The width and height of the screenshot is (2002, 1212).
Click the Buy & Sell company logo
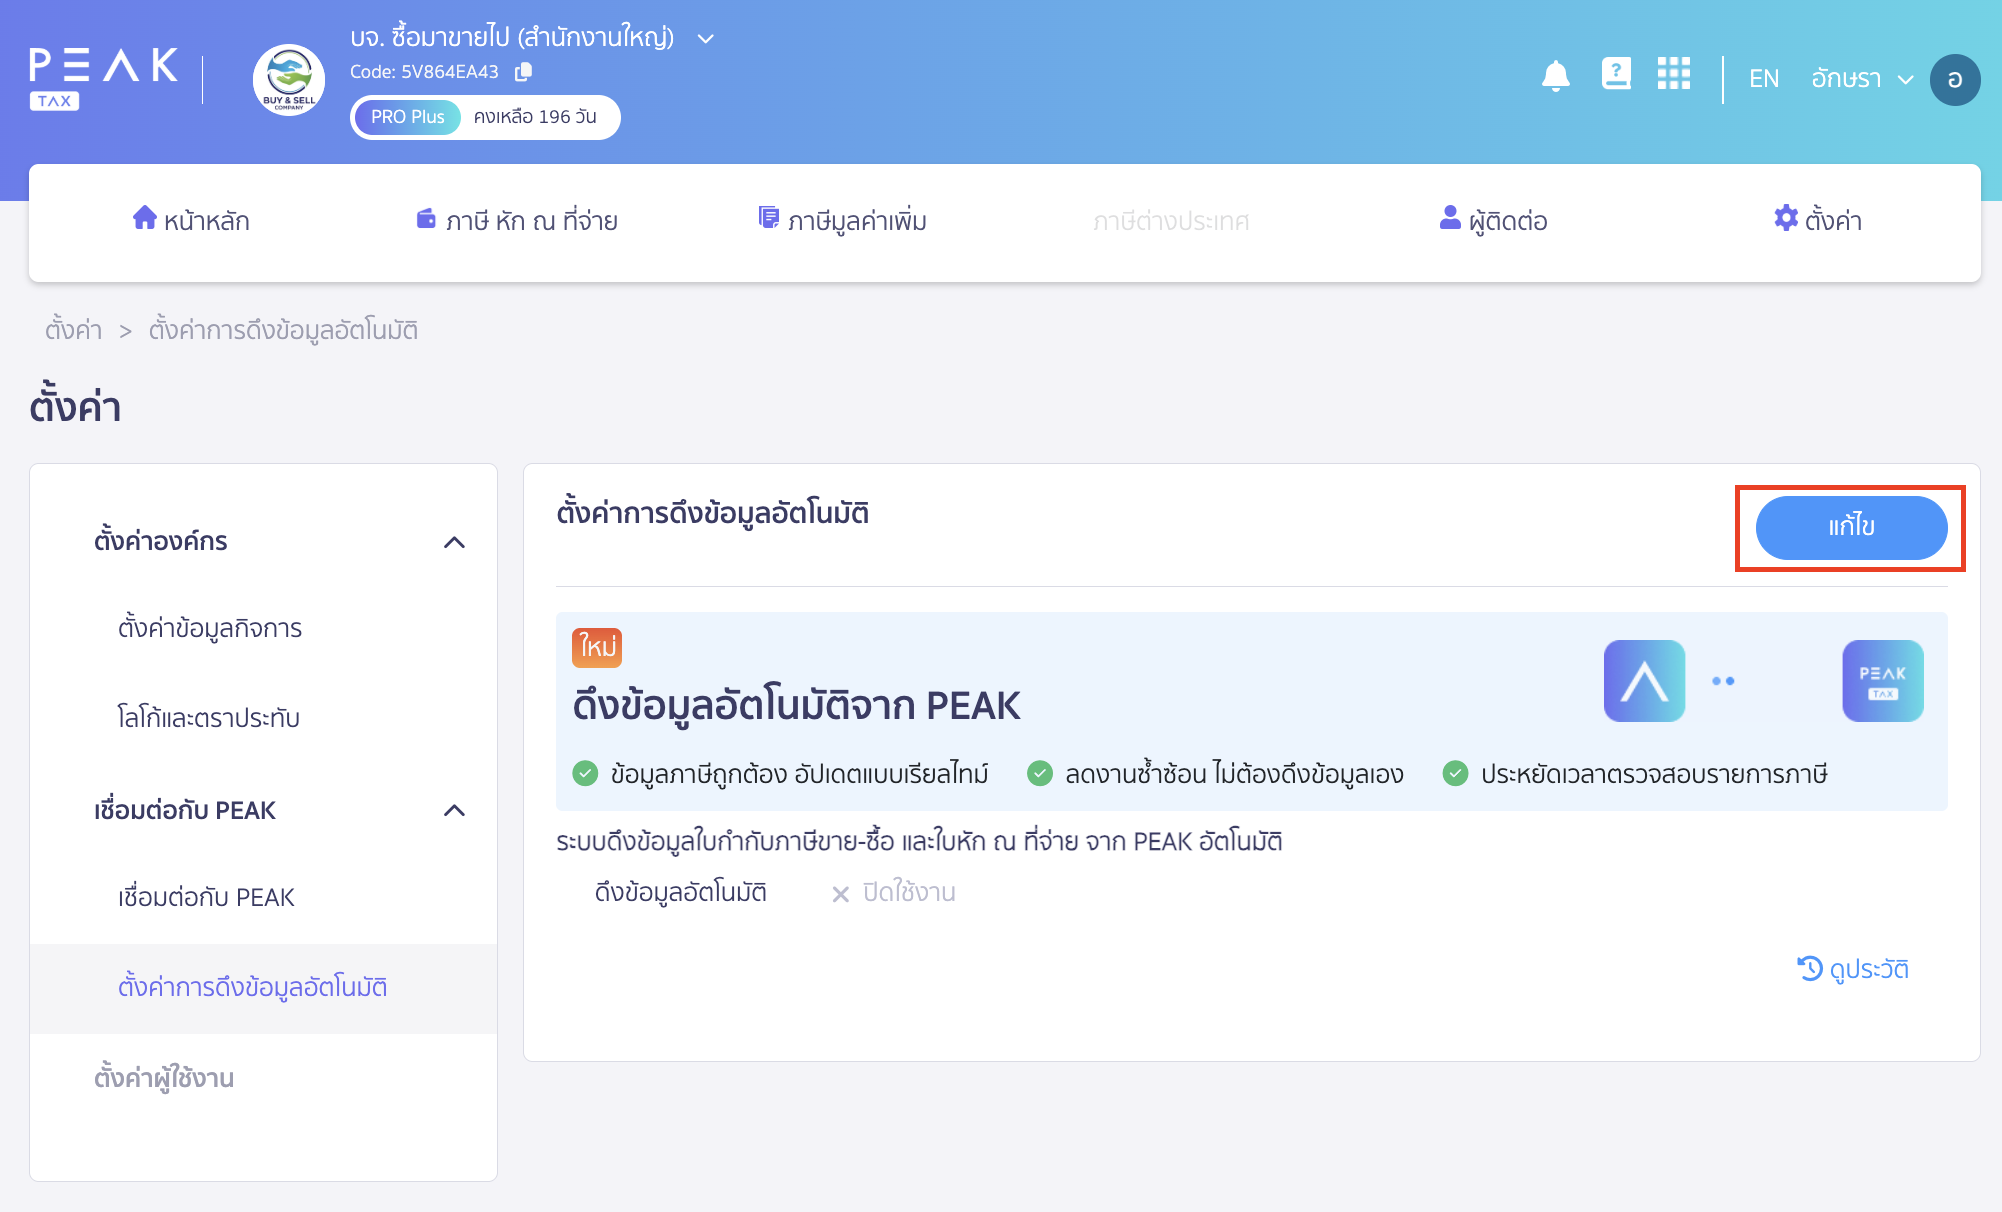(288, 80)
